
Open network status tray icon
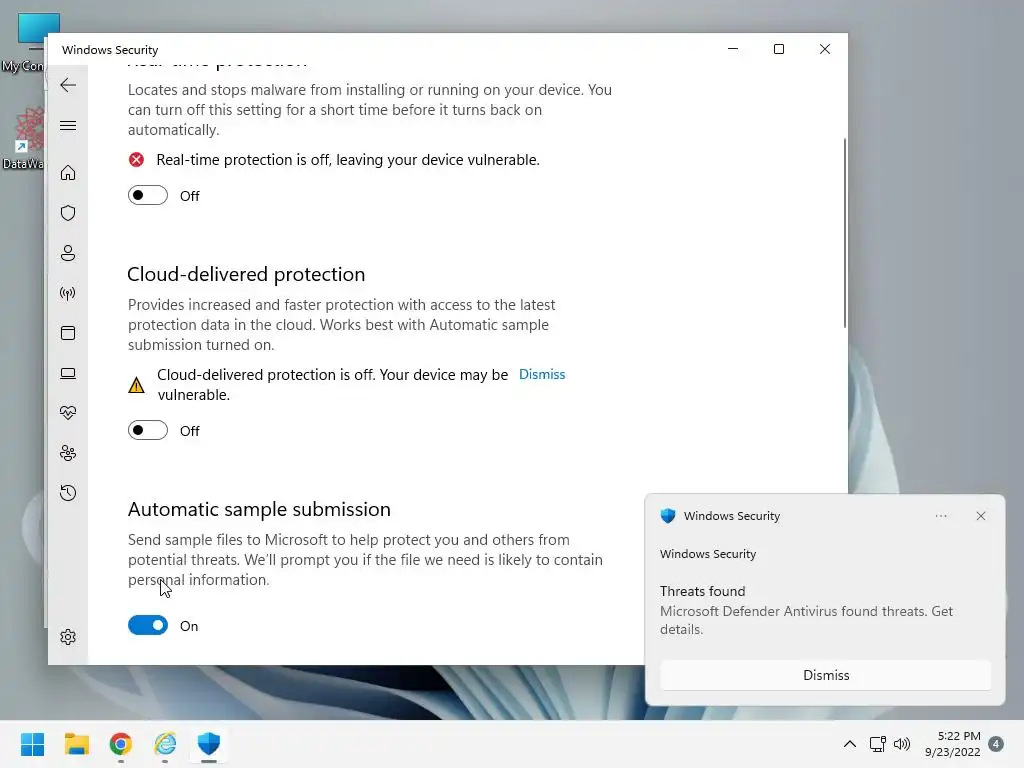tap(877, 744)
